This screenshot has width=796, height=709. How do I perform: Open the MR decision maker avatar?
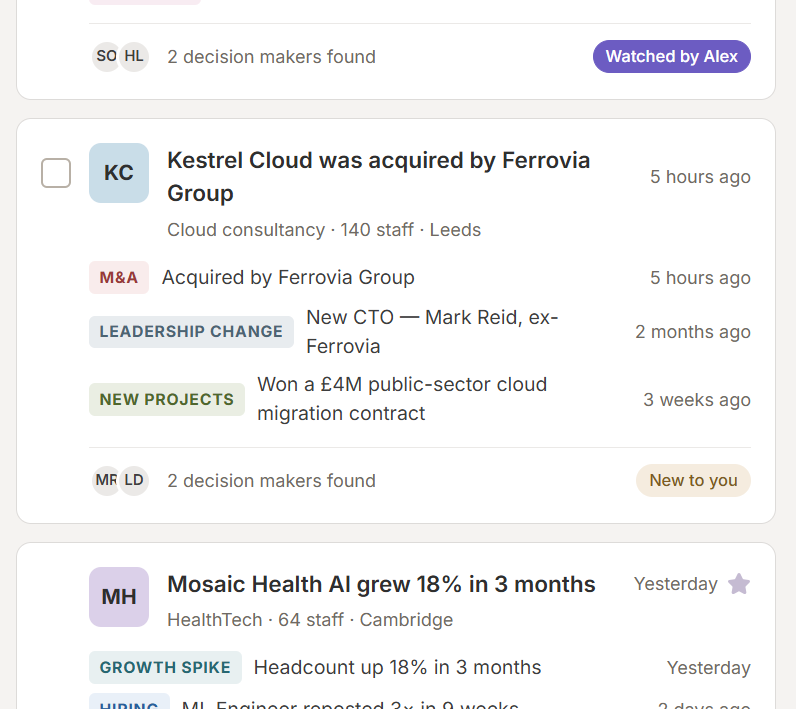106,480
